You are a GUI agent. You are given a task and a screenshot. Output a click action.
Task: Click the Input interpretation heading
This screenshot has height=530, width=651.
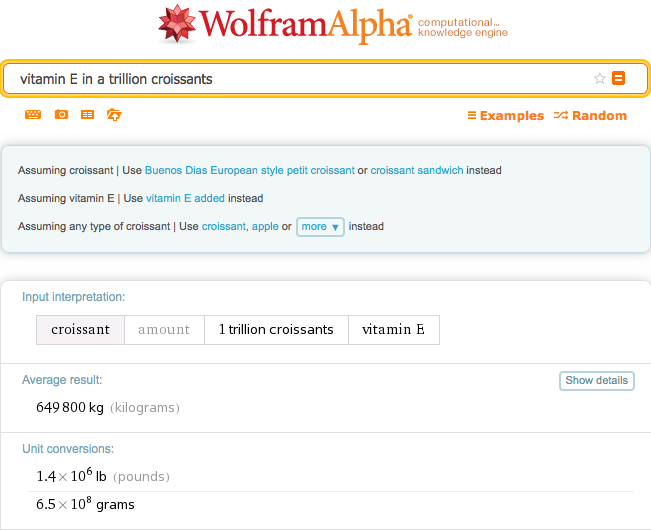tap(73, 297)
